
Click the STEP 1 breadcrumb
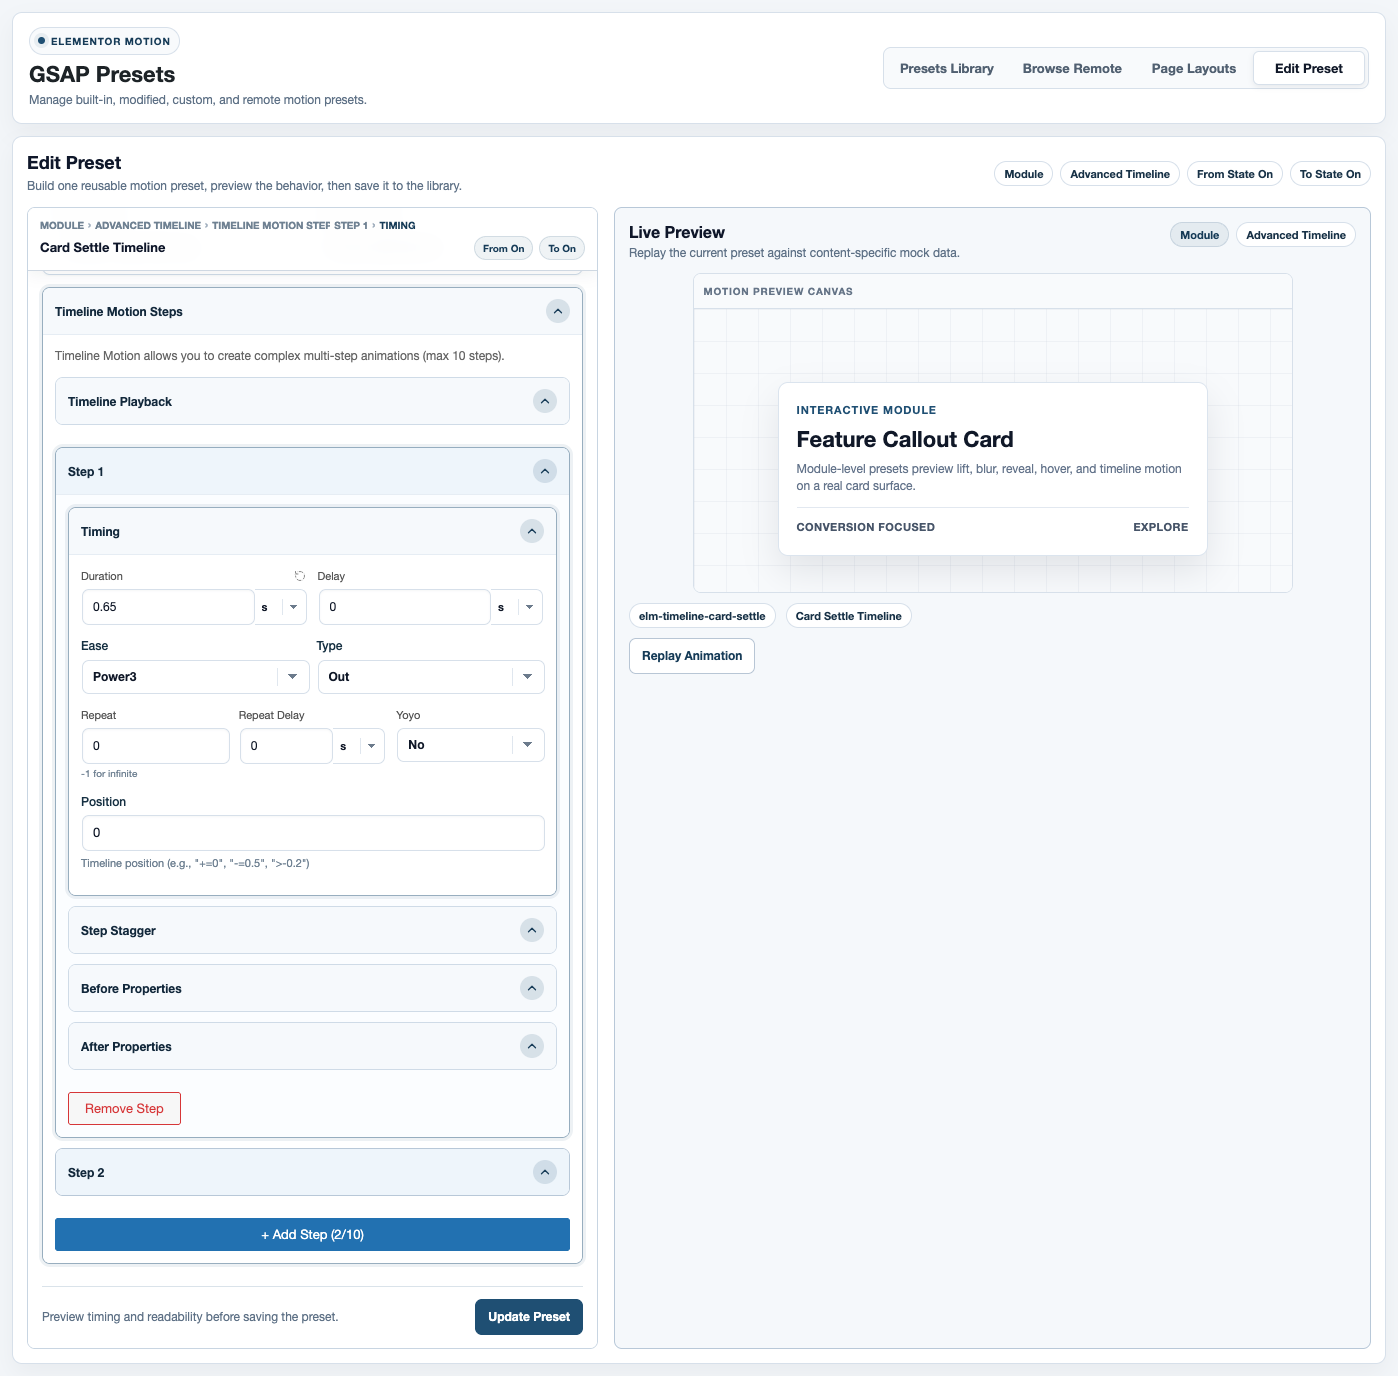tap(351, 225)
